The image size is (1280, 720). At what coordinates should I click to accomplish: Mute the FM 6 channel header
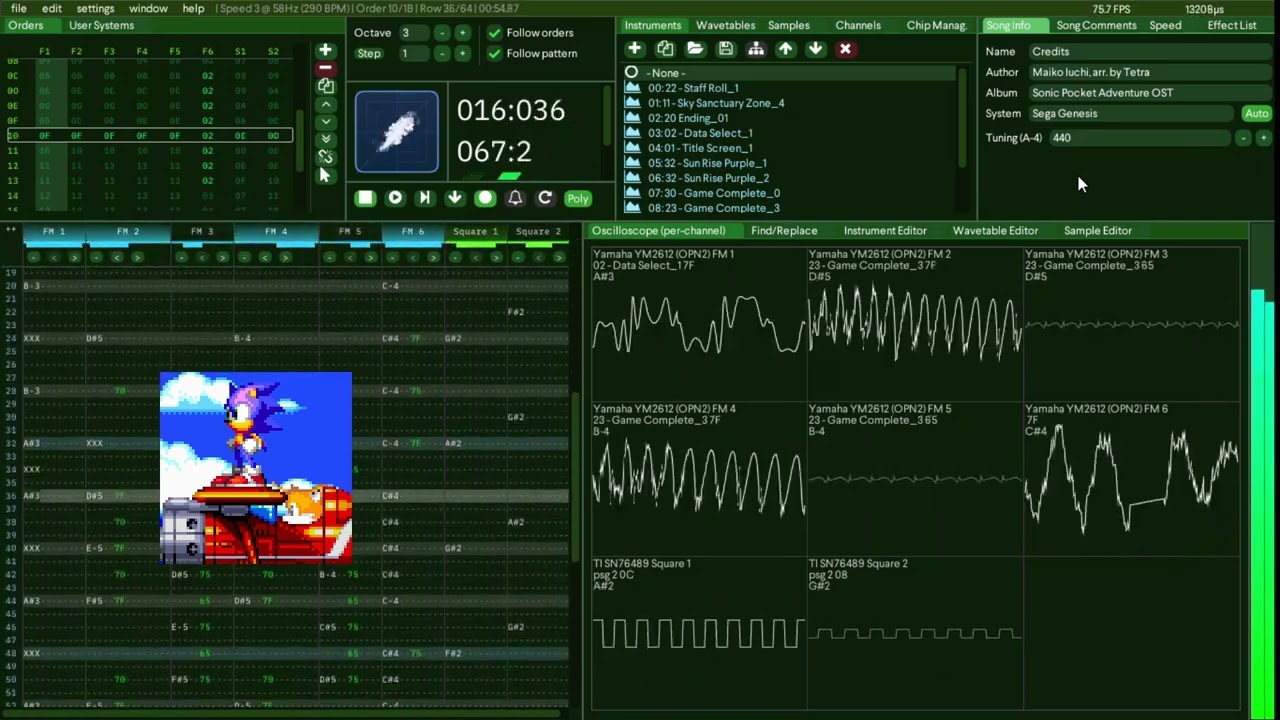(413, 232)
